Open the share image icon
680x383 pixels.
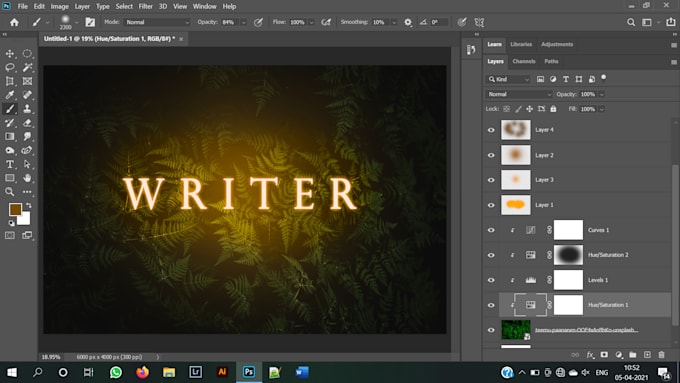tap(670, 22)
